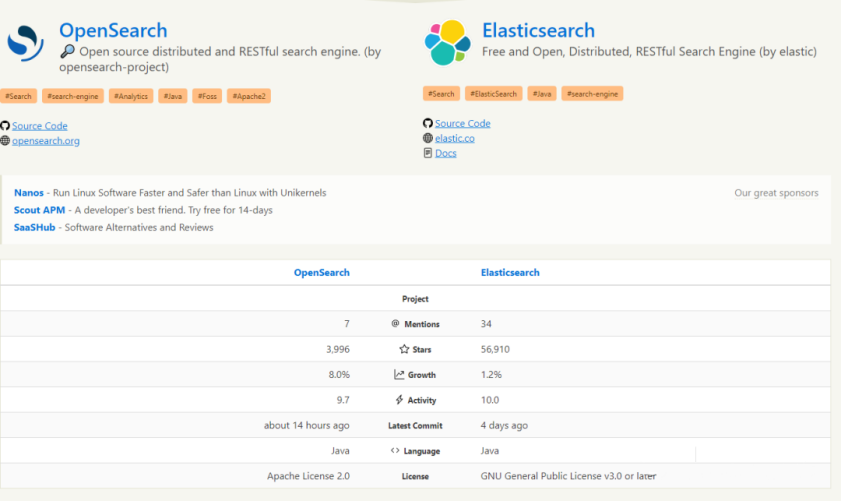
Task: Click the 'Our great sponsors' text
Action: [776, 193]
